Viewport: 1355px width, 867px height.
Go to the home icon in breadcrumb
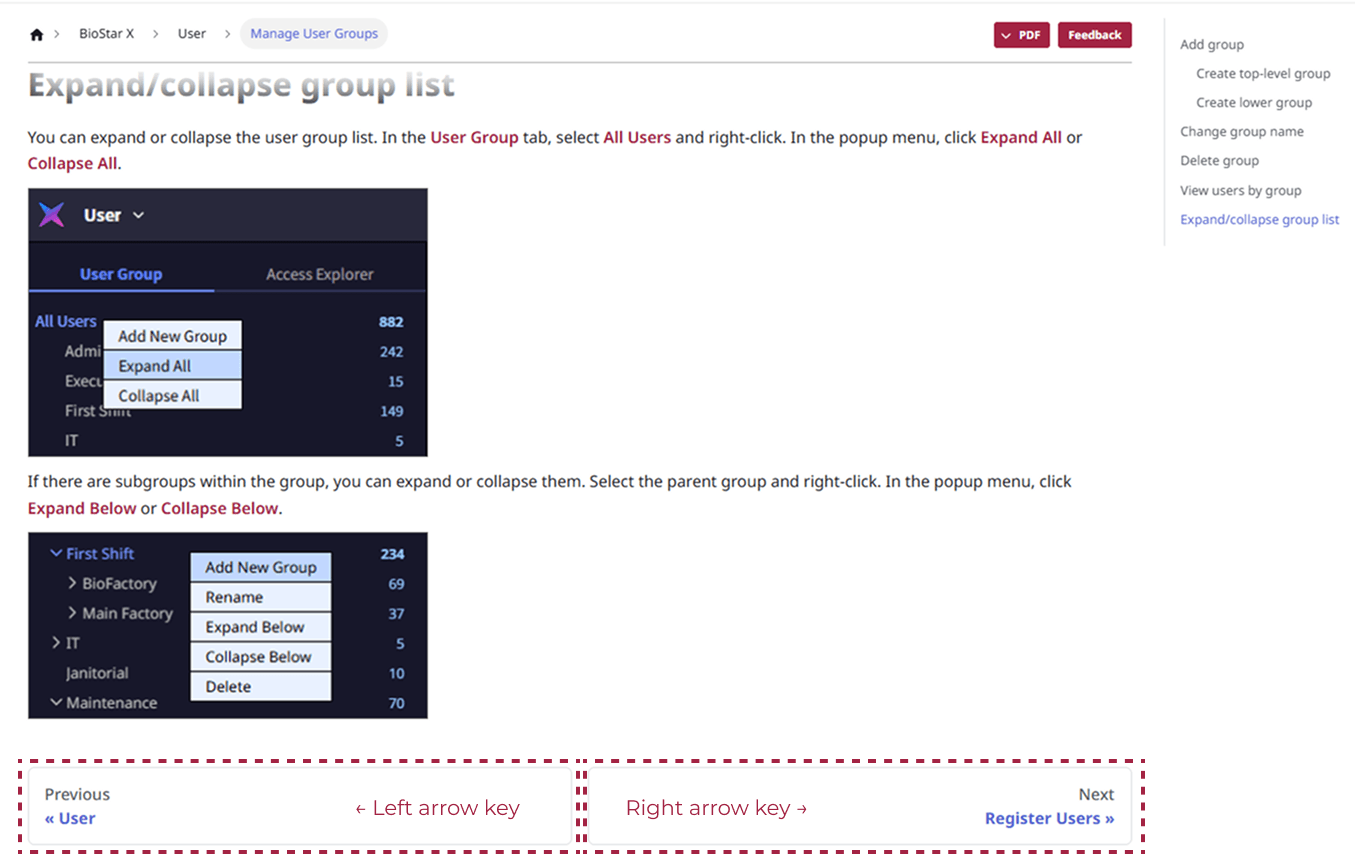[37, 34]
